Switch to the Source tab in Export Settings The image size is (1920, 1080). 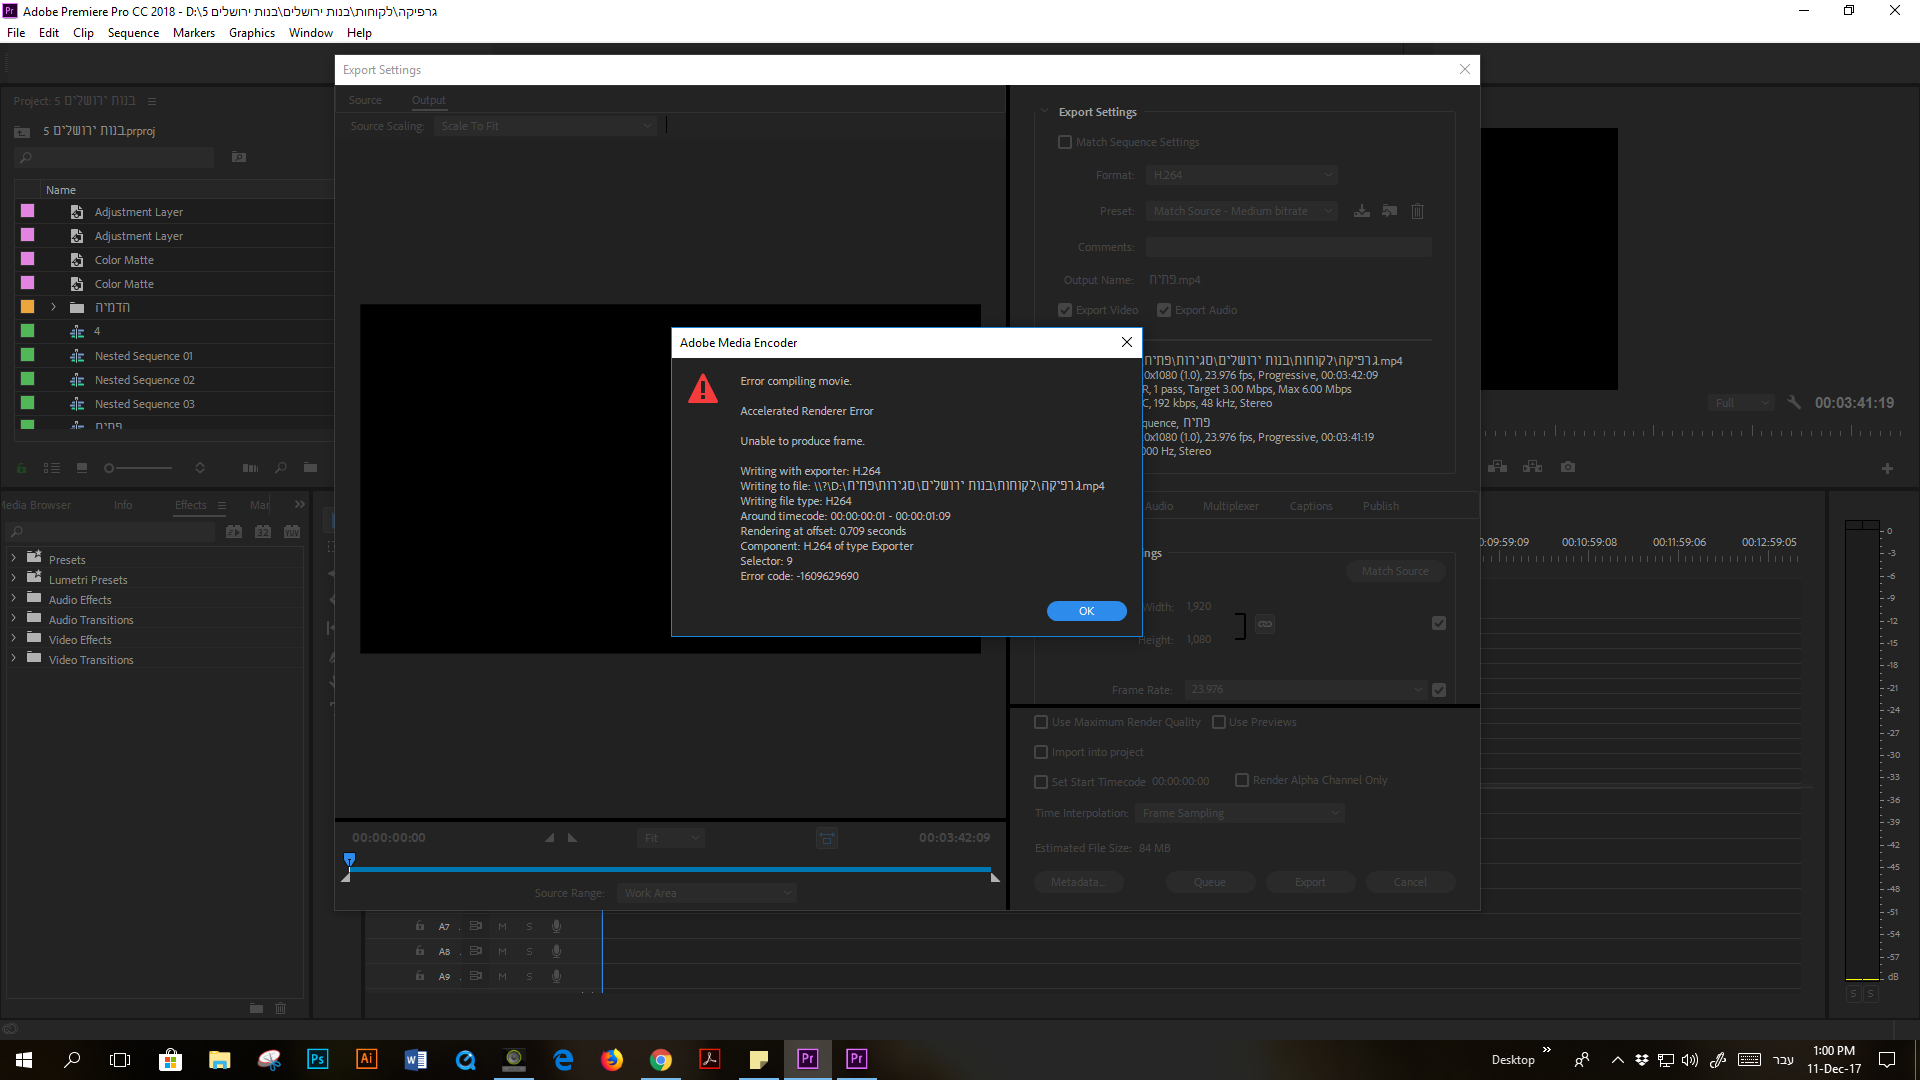tap(365, 100)
